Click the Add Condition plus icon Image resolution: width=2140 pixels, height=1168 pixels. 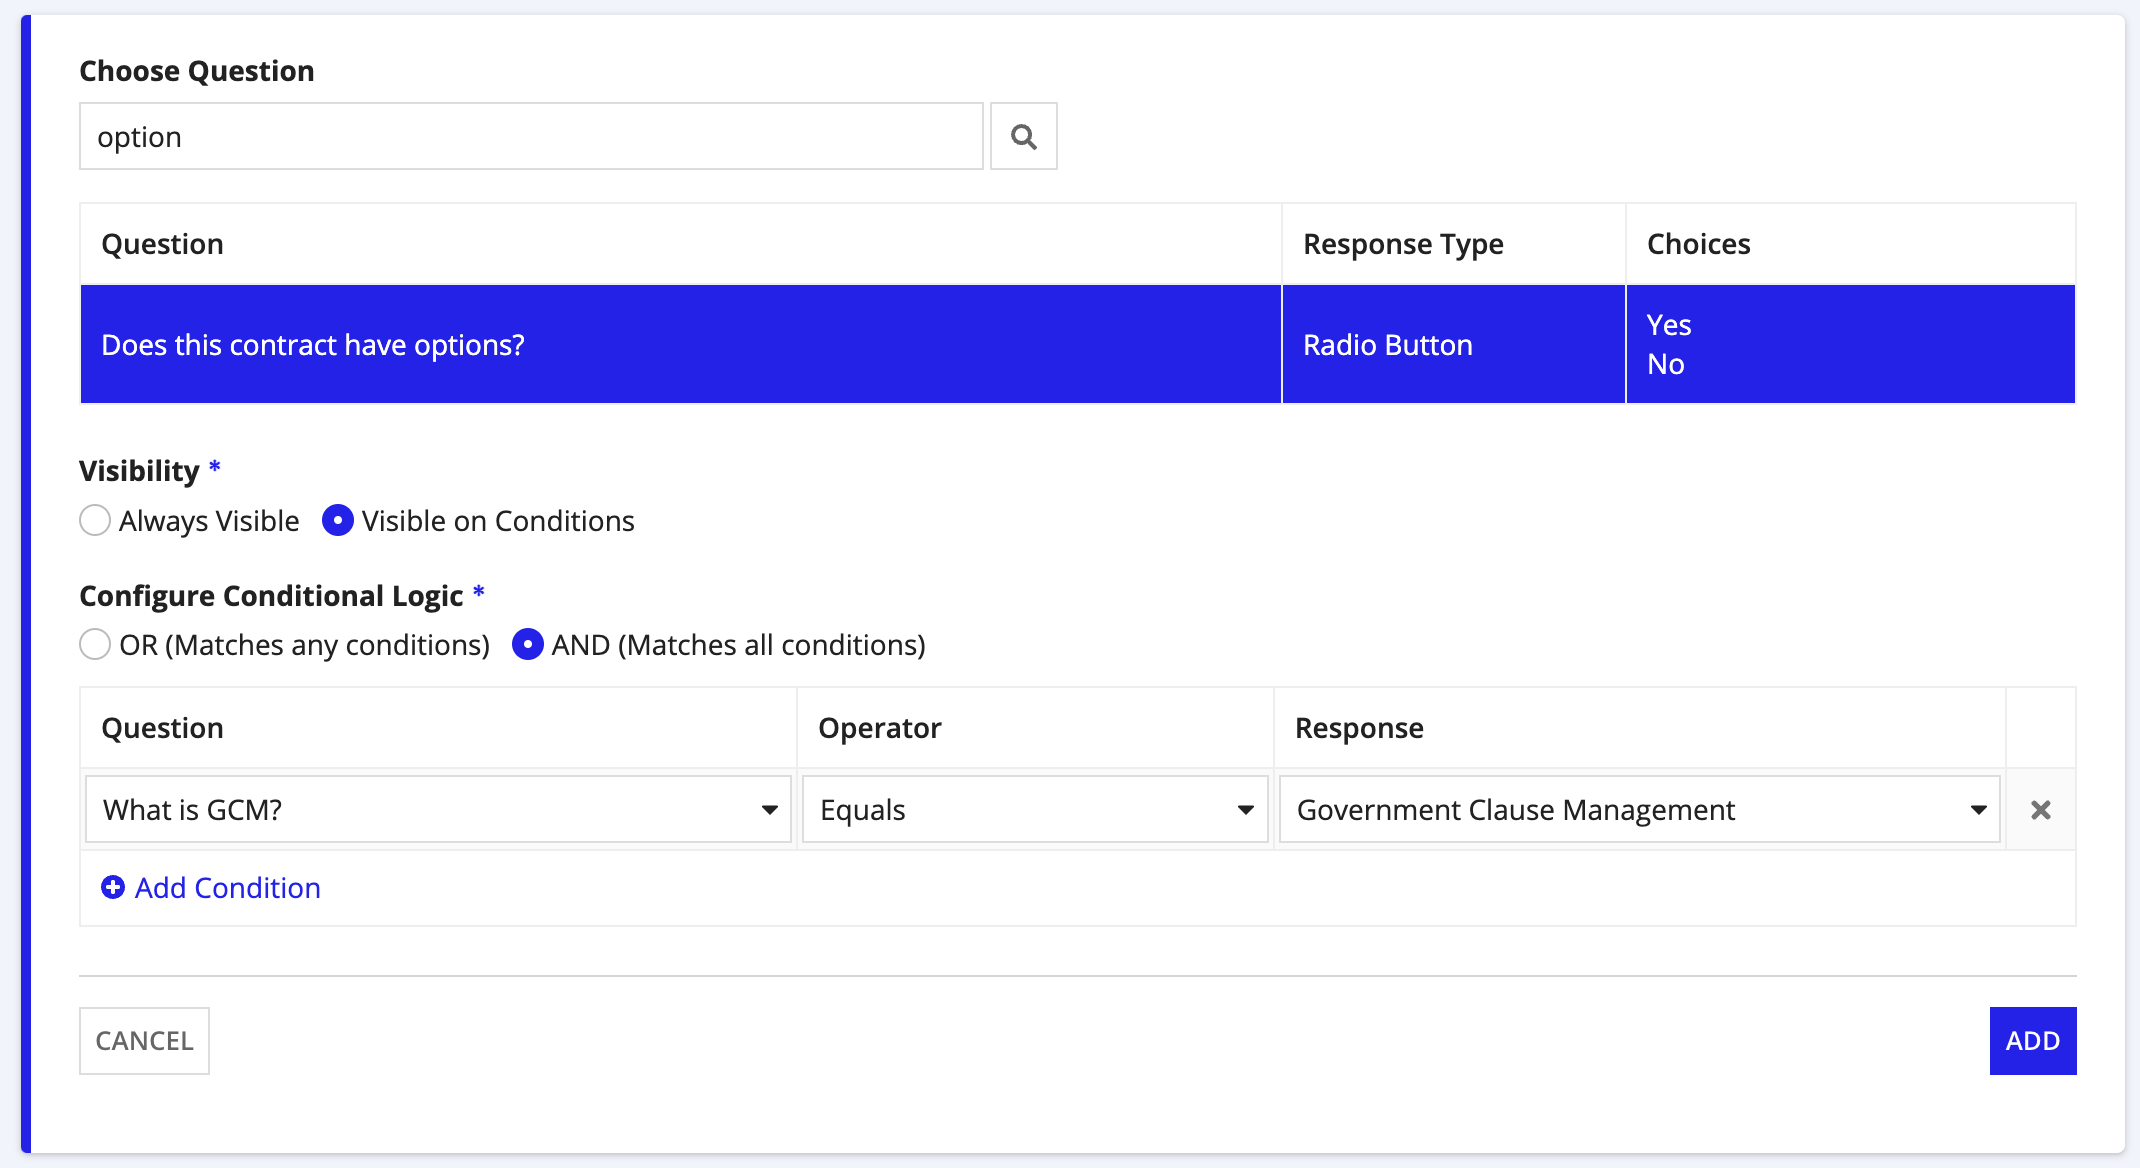click(x=112, y=886)
